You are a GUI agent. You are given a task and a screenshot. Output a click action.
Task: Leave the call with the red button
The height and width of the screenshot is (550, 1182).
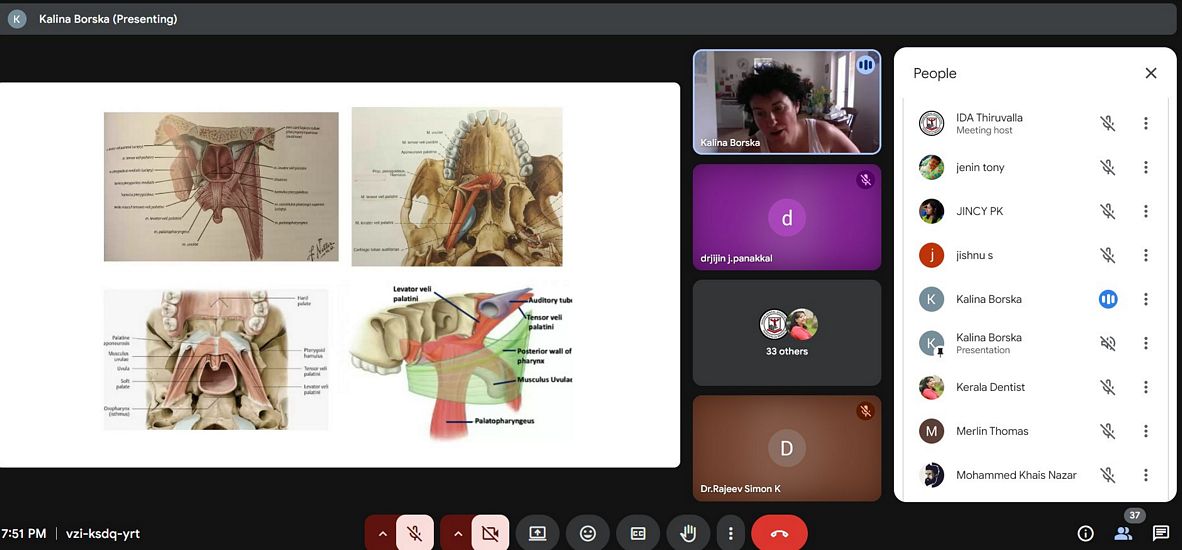coord(779,533)
